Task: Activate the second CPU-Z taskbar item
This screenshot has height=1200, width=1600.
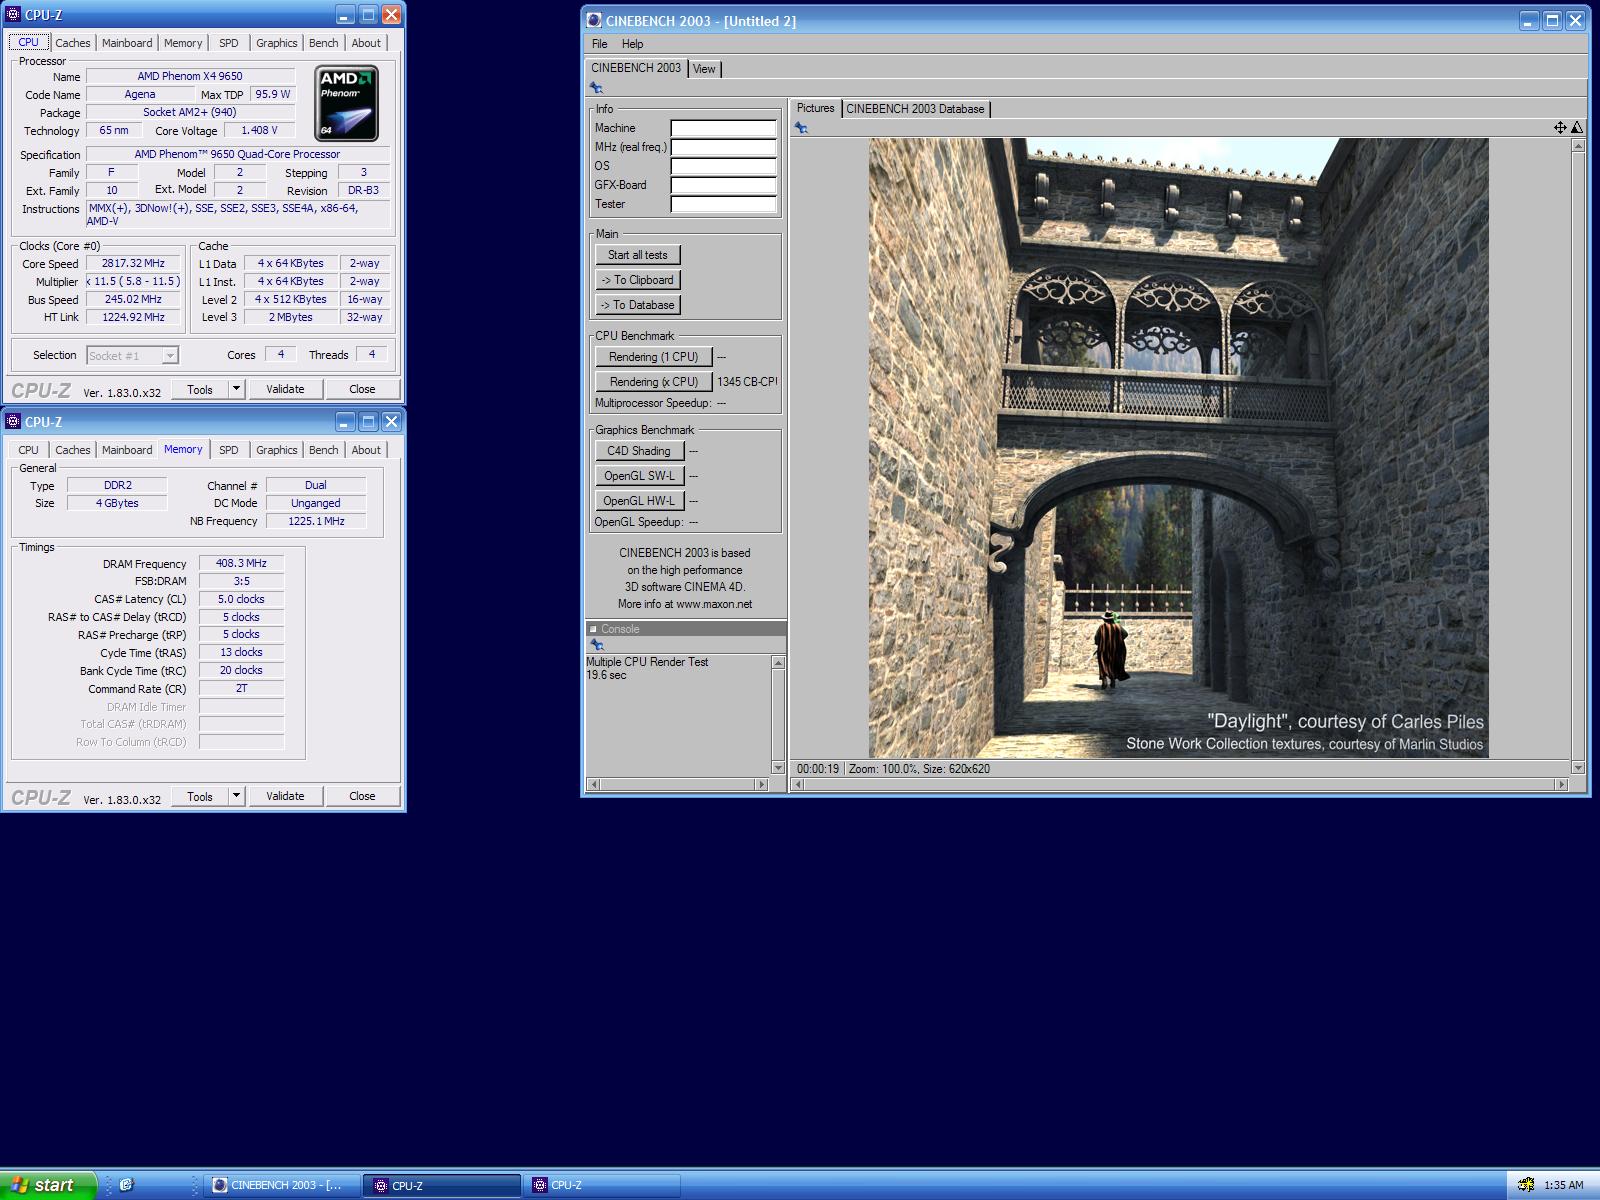Action: click(603, 1185)
